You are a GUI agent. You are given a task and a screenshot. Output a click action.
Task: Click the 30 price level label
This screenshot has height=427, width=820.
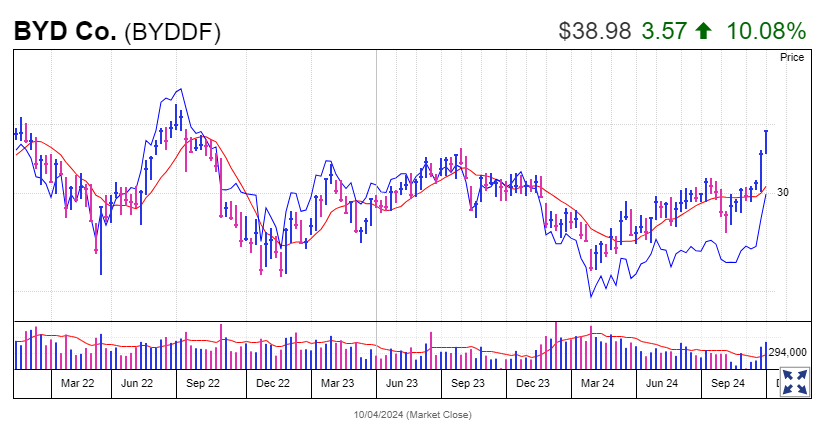tap(782, 192)
